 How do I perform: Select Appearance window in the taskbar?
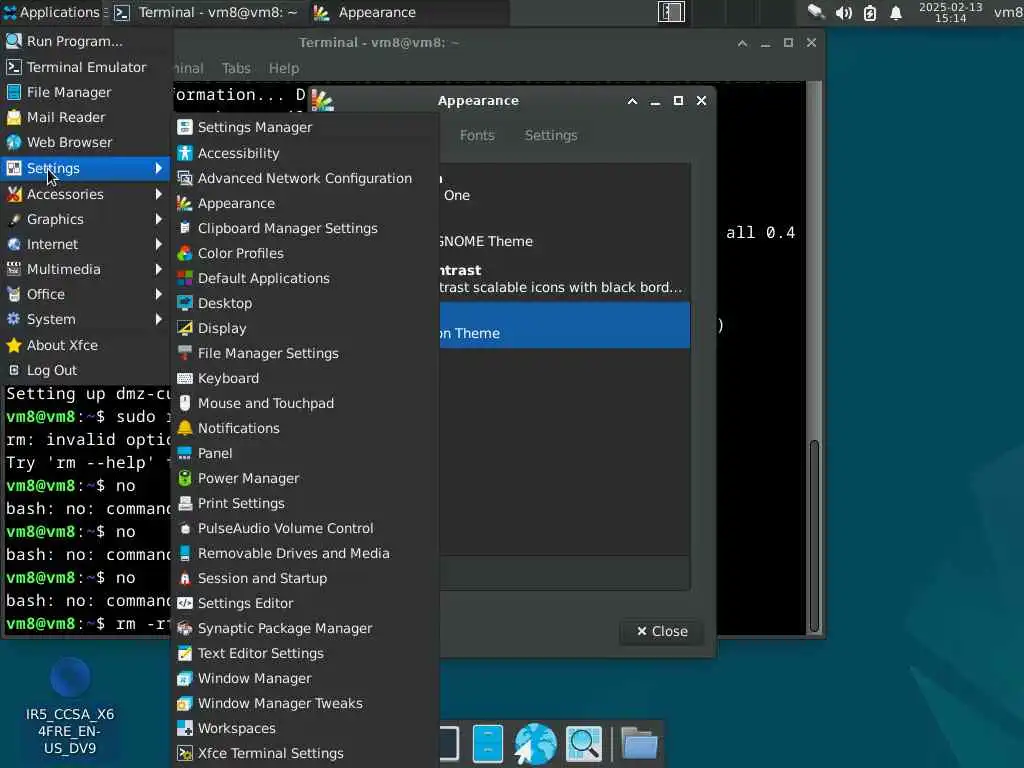[408, 12]
